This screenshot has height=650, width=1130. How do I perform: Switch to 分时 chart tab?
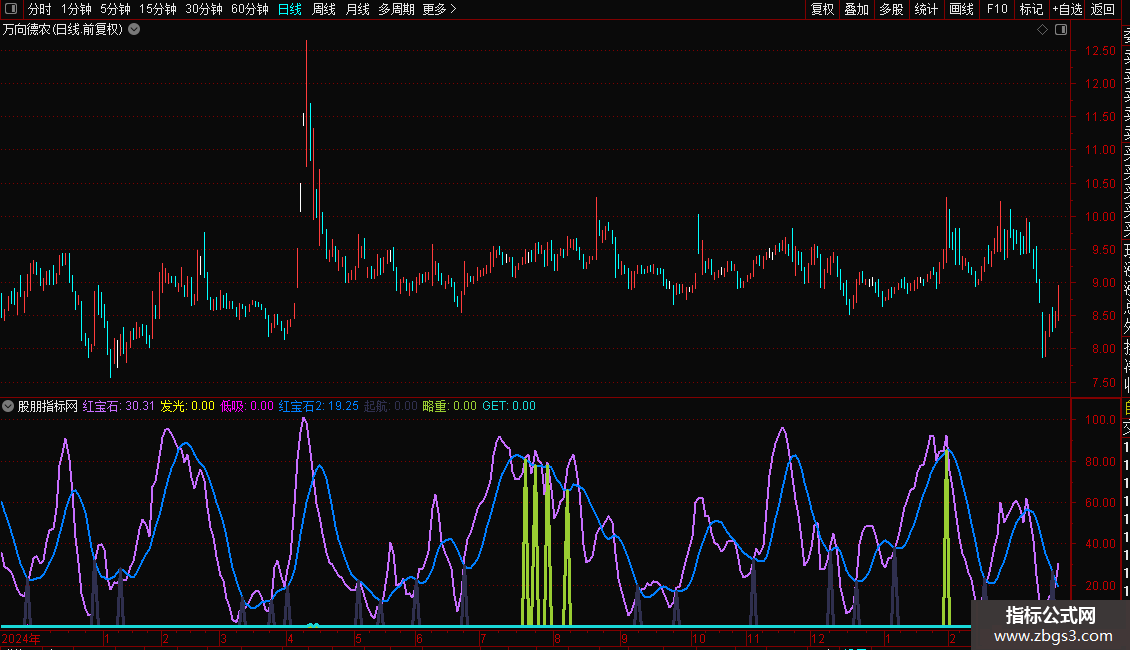tap(40, 9)
